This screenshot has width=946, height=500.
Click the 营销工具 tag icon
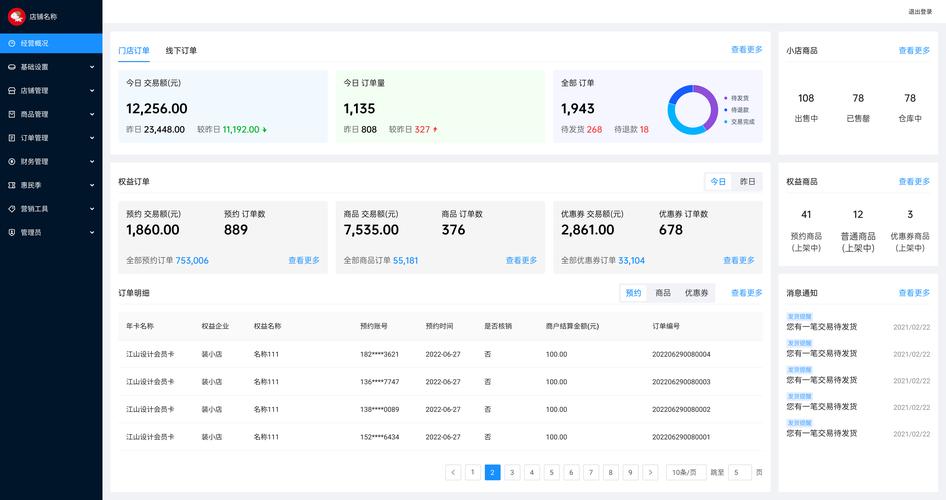[x=12, y=208]
